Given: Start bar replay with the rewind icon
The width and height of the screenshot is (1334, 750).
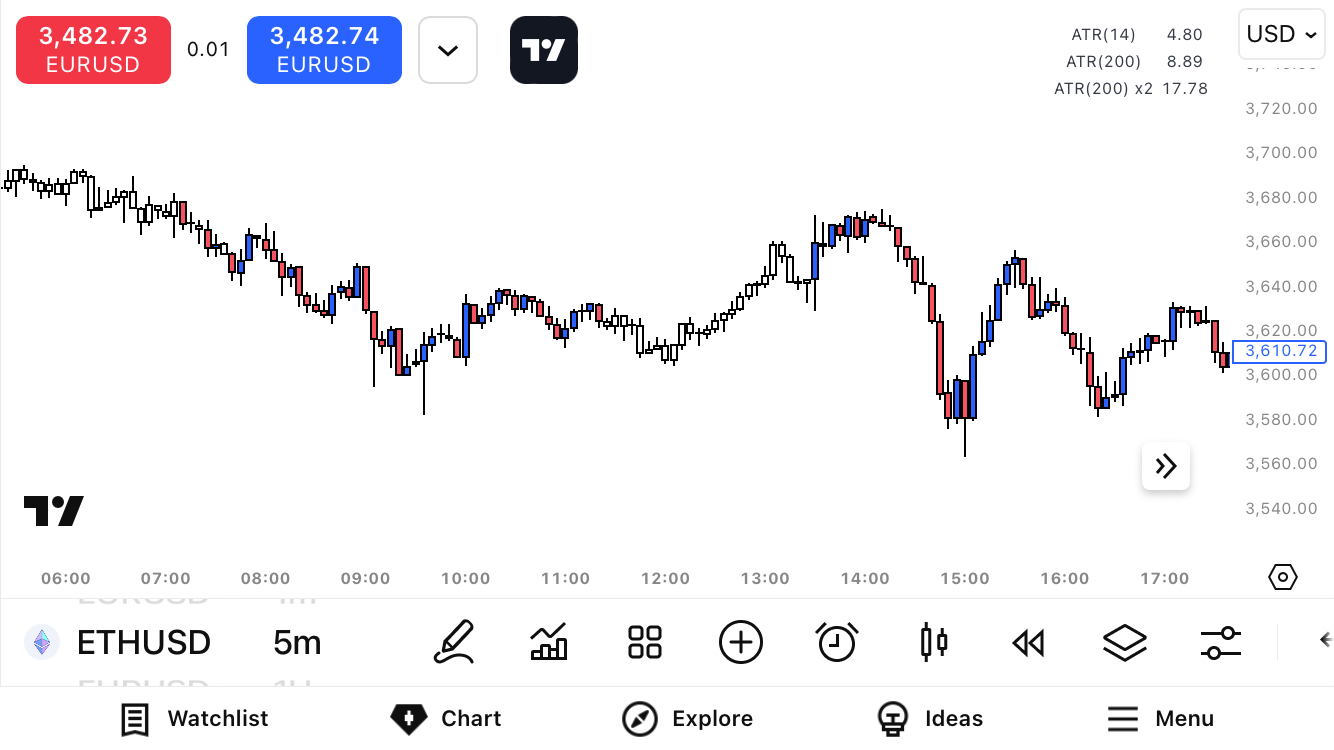Looking at the screenshot, I should [1028, 641].
